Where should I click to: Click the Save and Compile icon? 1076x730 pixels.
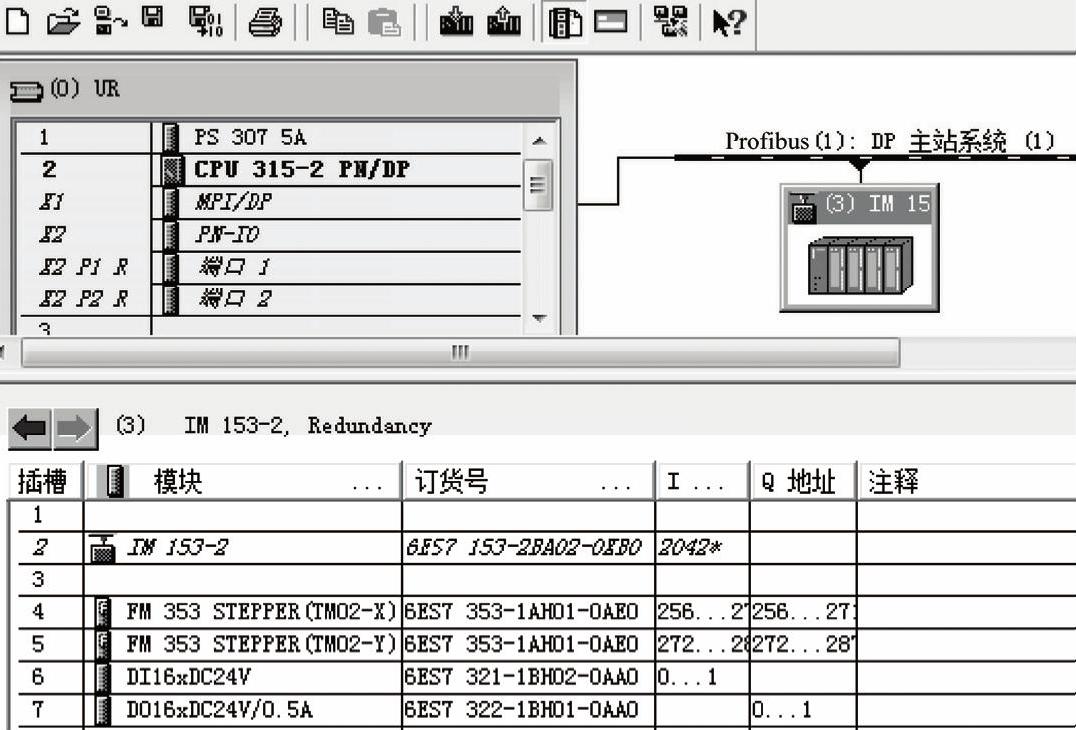(x=206, y=21)
